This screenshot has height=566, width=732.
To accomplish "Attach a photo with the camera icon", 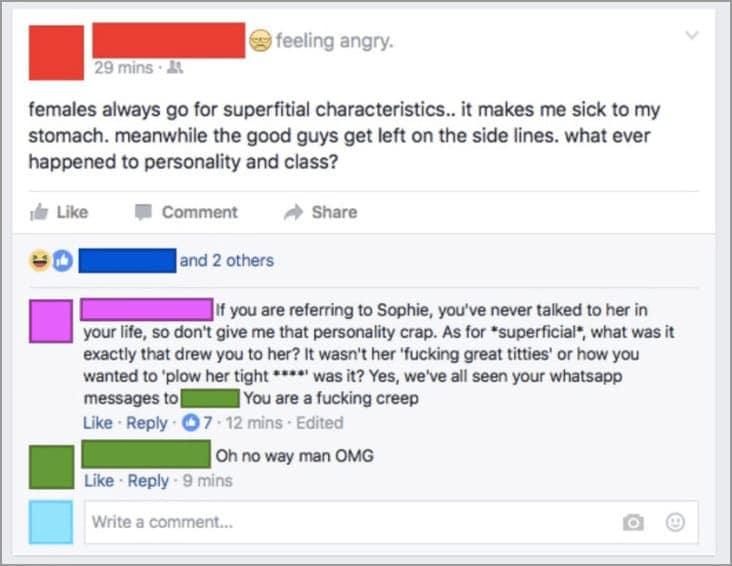I will (633, 522).
